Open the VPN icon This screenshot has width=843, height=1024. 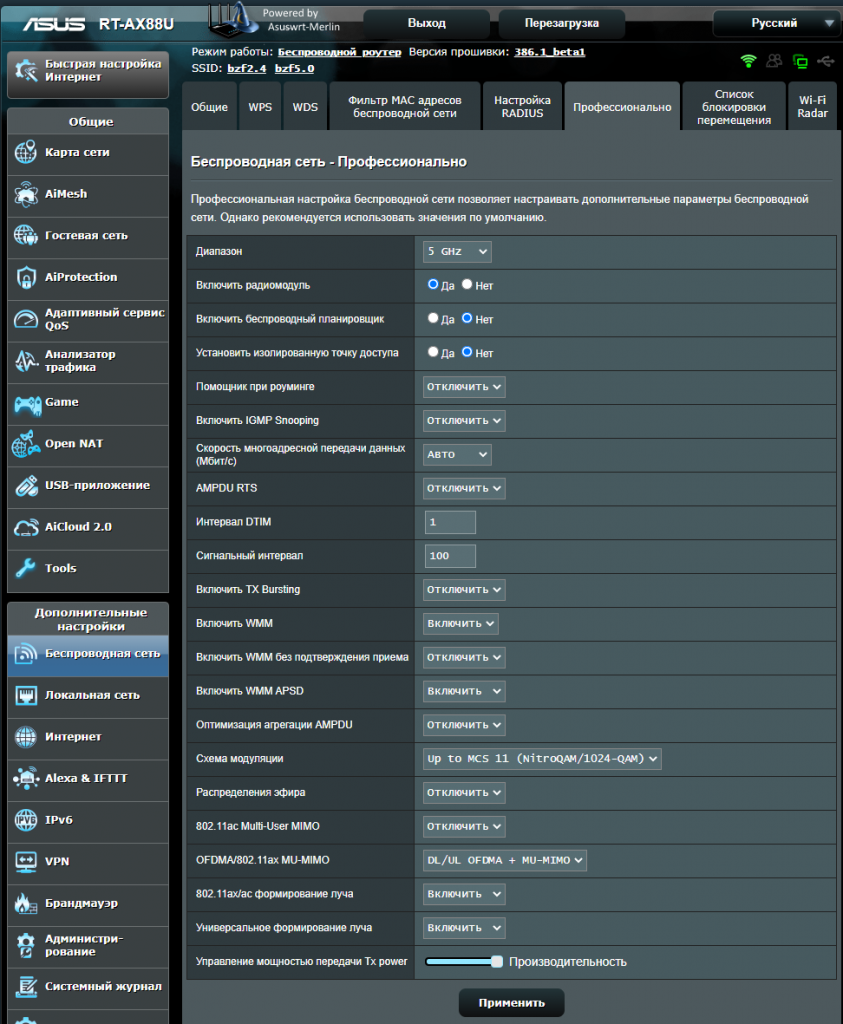coord(26,861)
